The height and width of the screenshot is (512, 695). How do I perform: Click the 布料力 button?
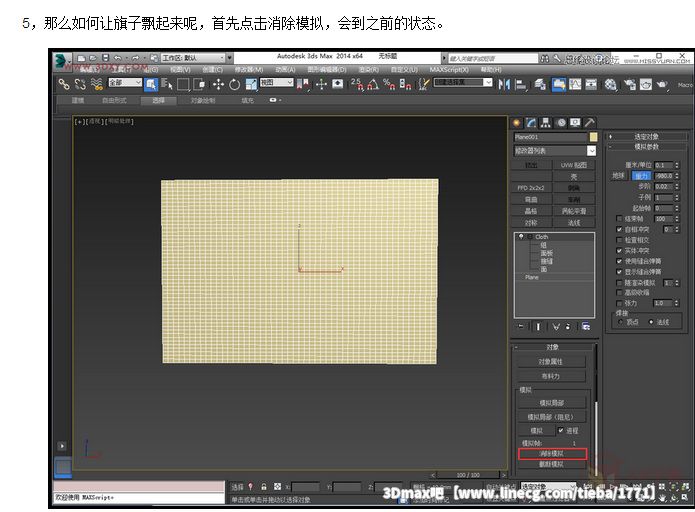click(x=551, y=376)
